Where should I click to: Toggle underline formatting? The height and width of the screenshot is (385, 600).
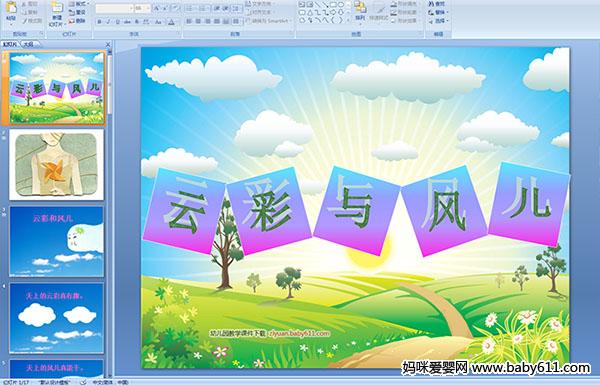pyautogui.click(x=117, y=22)
